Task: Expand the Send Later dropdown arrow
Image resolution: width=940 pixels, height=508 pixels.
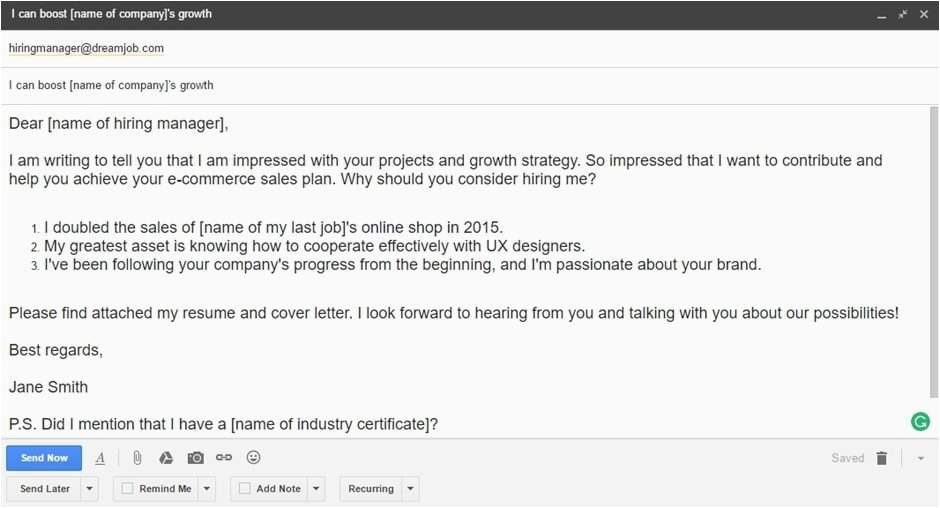Action: [89, 489]
